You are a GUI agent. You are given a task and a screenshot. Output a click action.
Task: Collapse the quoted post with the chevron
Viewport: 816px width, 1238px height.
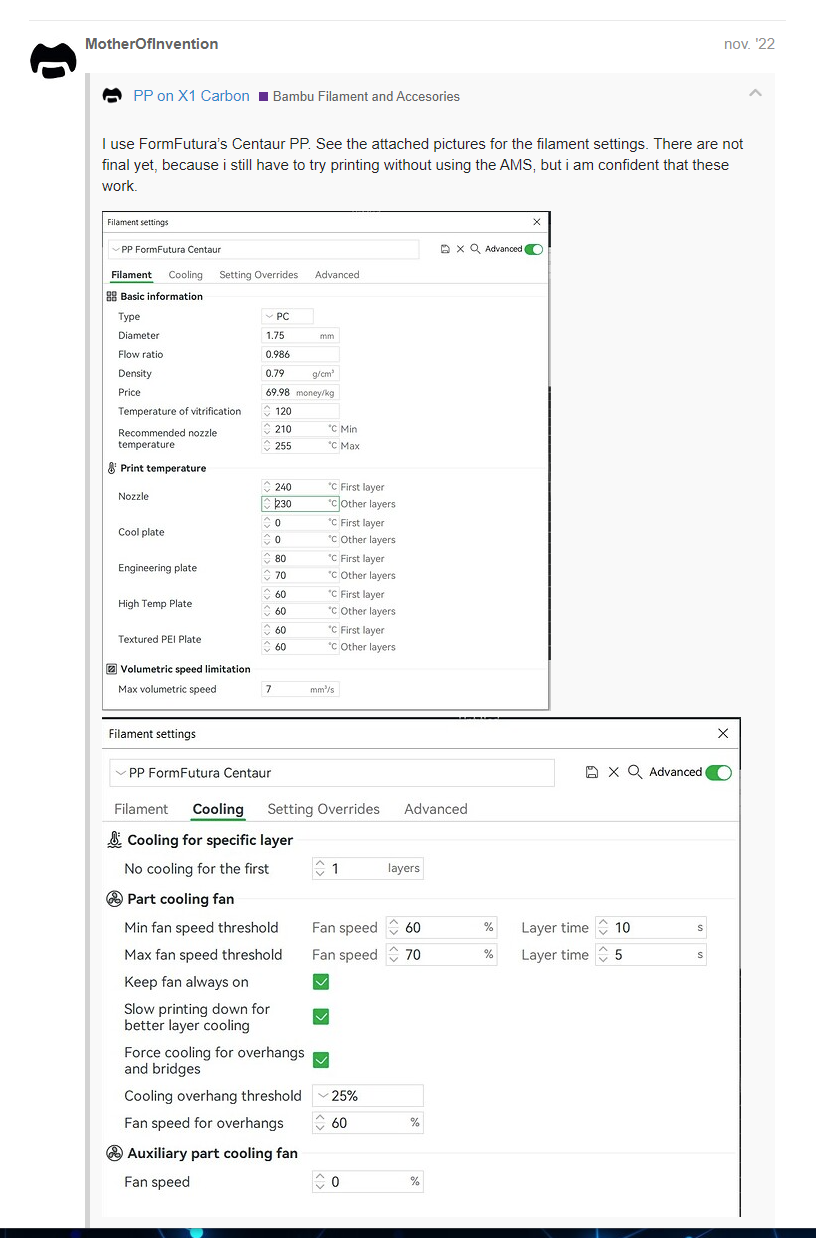(x=755, y=94)
